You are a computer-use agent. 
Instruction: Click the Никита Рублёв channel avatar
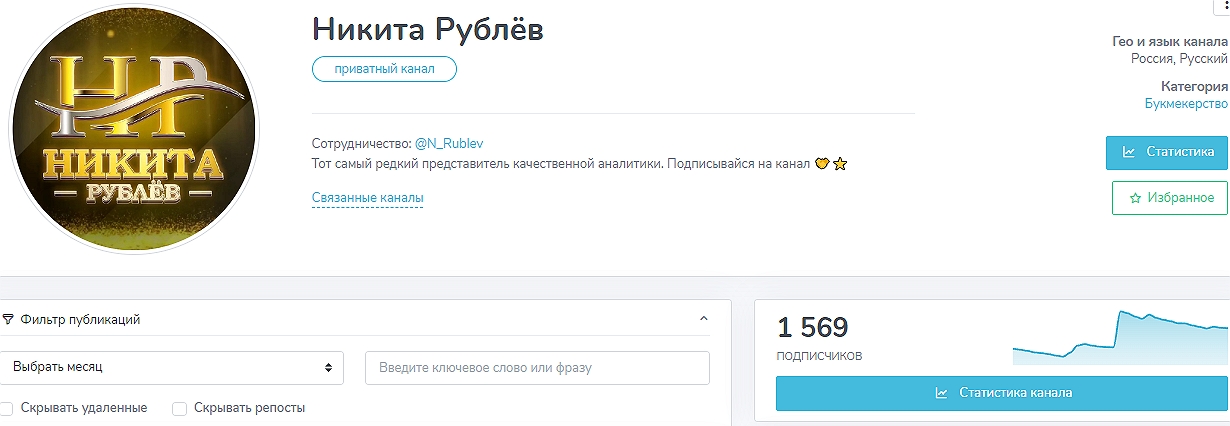tap(133, 129)
